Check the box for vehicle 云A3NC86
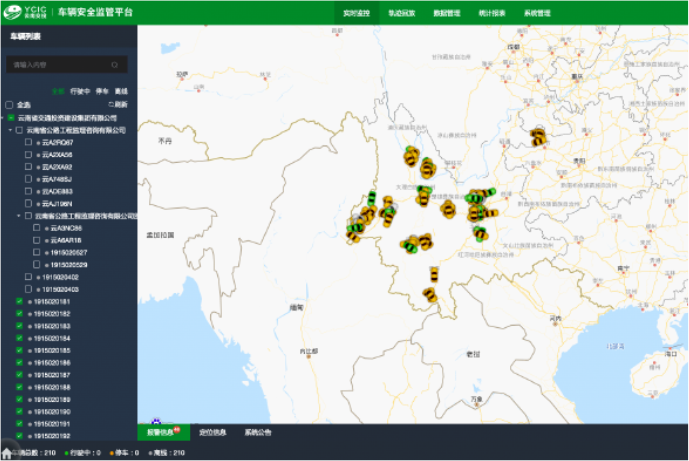The height and width of the screenshot is (461, 689). pyautogui.click(x=37, y=228)
